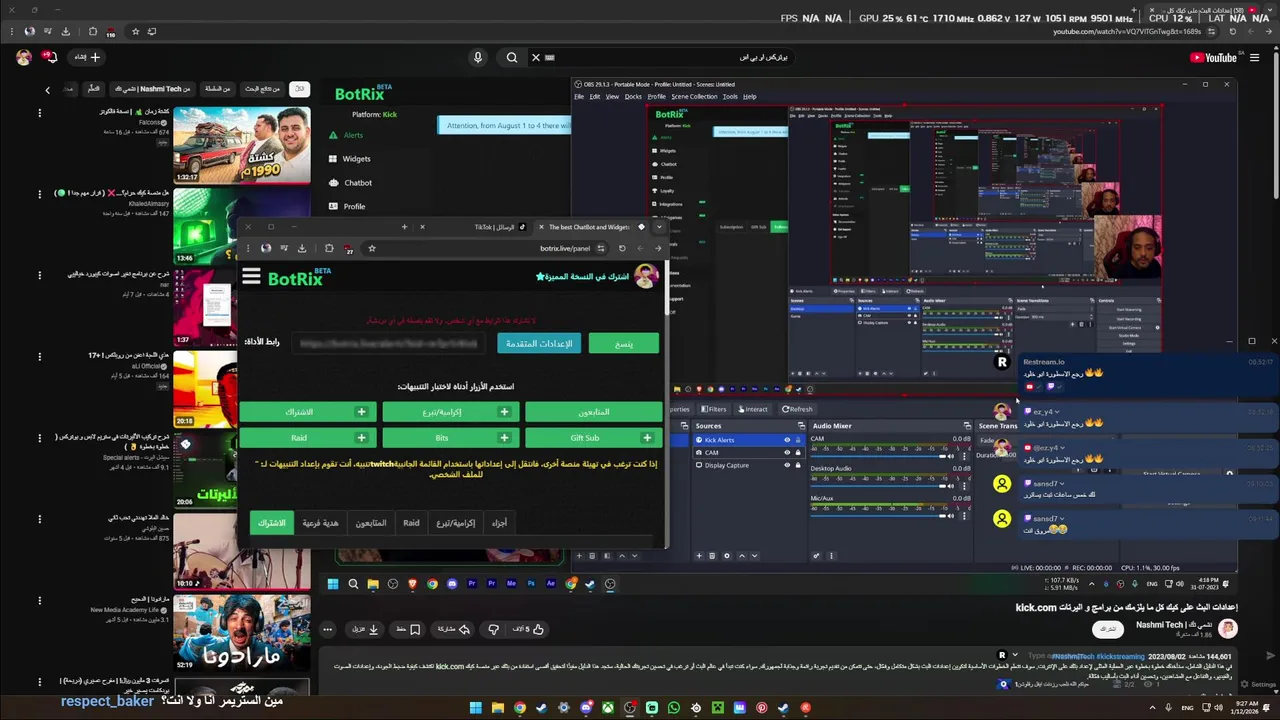Open the three-dot menu of the first sidebar video
1280x720 pixels.
pyautogui.click(x=40, y=113)
